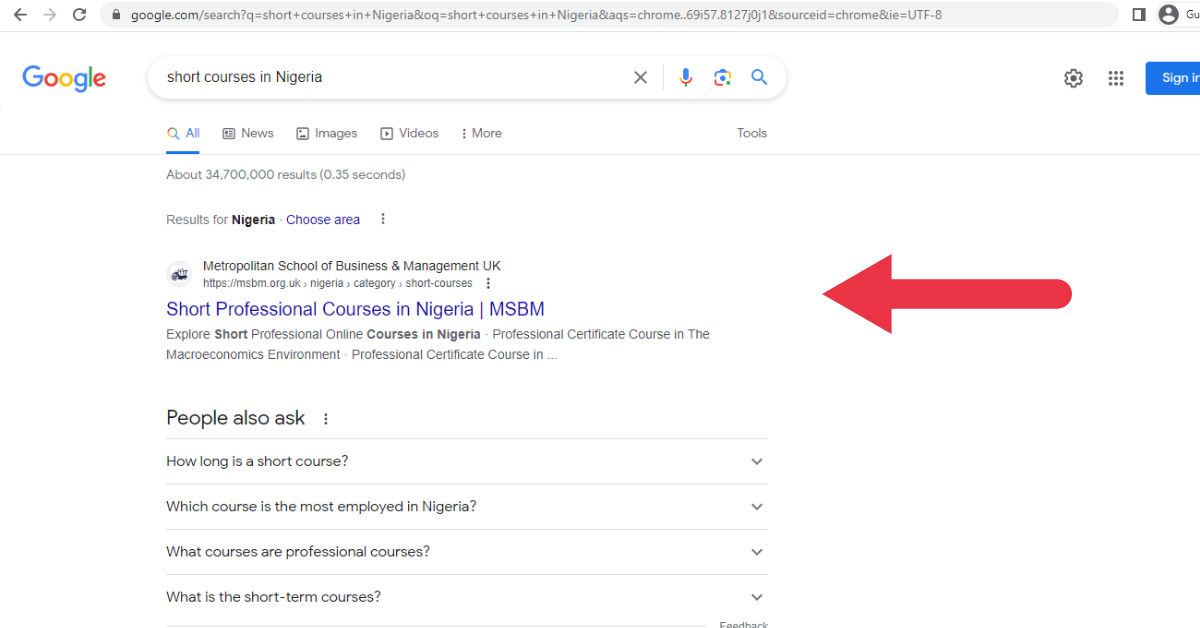The width and height of the screenshot is (1200, 628).
Task: Switch to the News tab
Action: 248,133
